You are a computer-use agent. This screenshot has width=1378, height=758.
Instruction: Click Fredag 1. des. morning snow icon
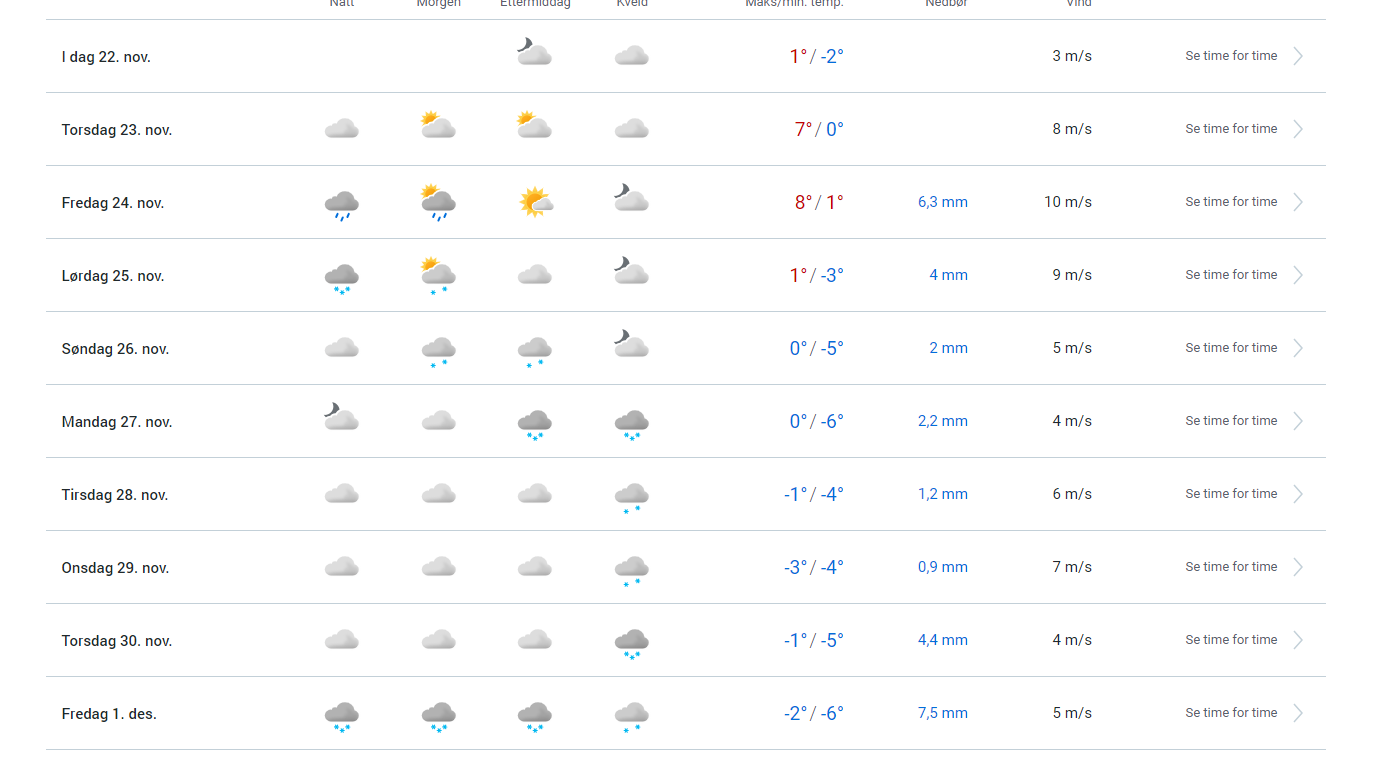point(438,716)
